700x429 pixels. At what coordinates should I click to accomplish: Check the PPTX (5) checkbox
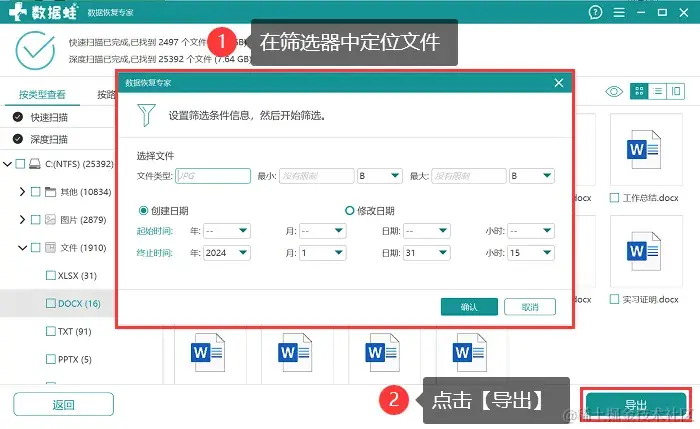[x=51, y=359]
